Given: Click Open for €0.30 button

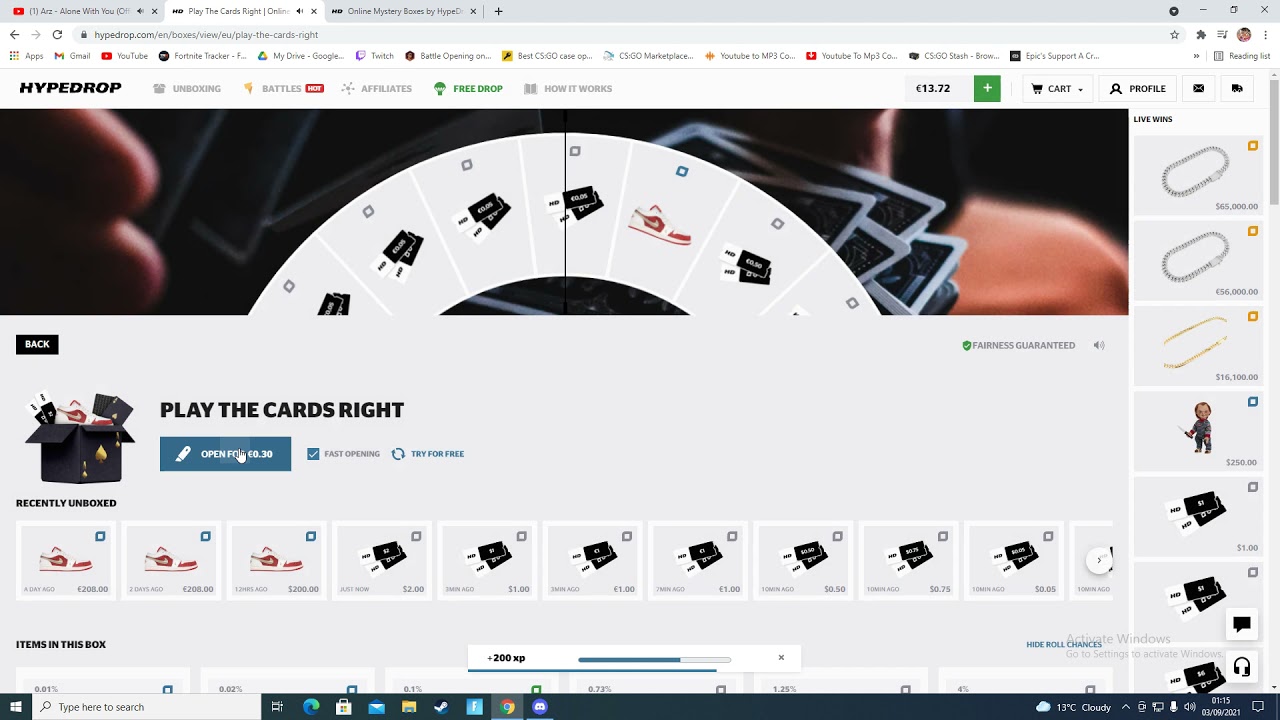Looking at the screenshot, I should [x=225, y=454].
